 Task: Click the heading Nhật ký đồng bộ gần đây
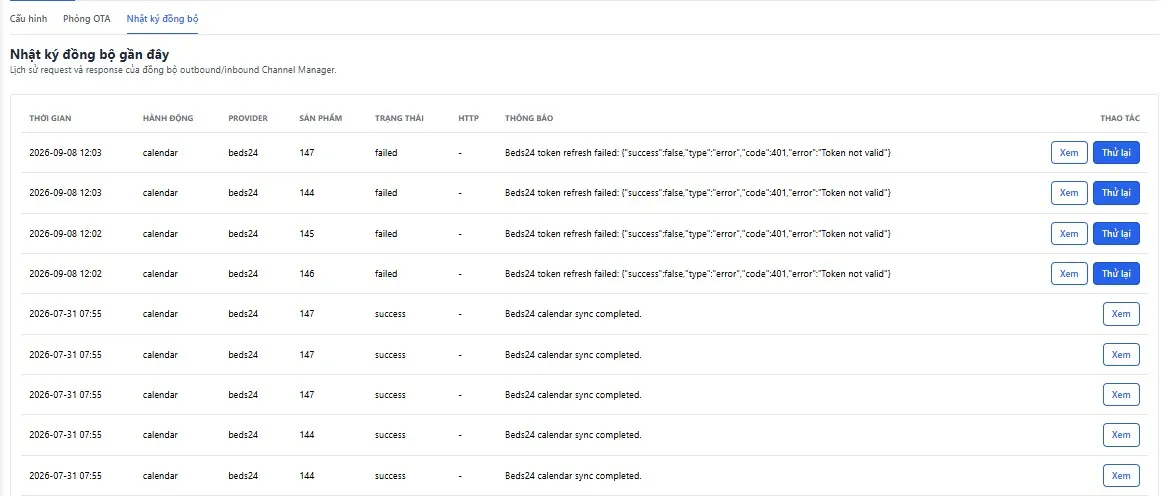point(90,55)
